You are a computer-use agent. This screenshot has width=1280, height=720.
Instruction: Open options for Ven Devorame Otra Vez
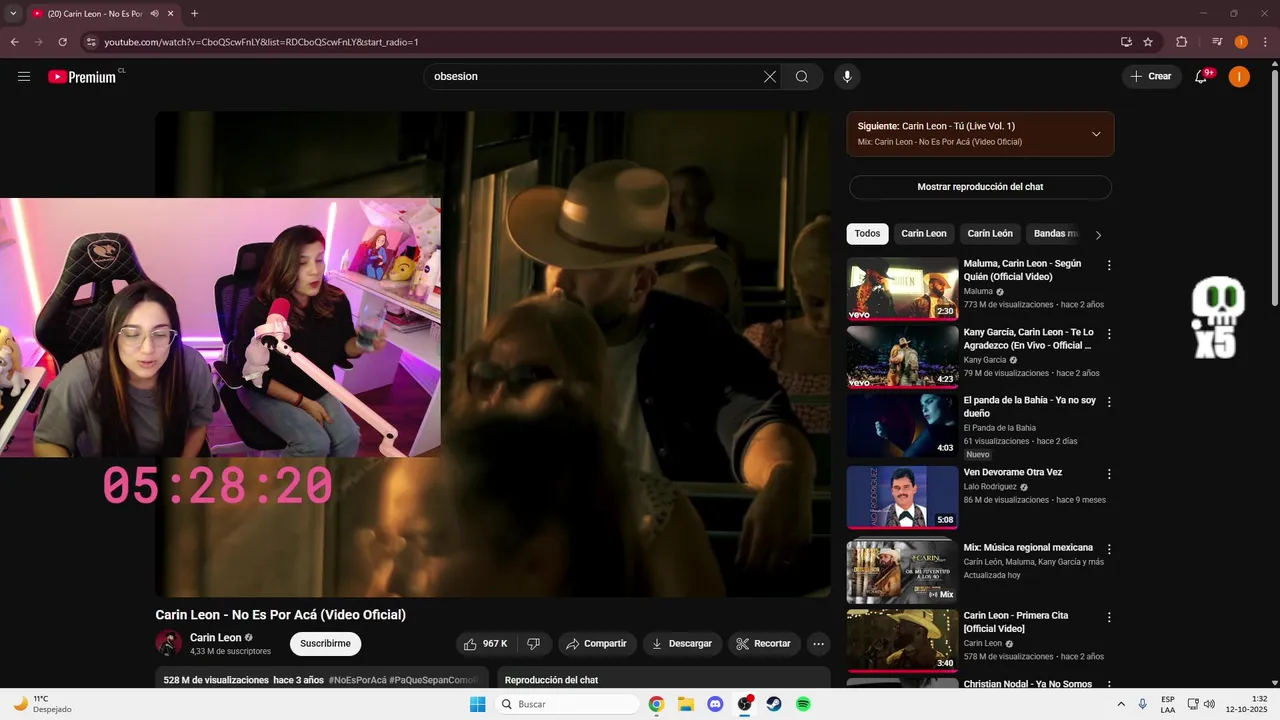point(1109,473)
